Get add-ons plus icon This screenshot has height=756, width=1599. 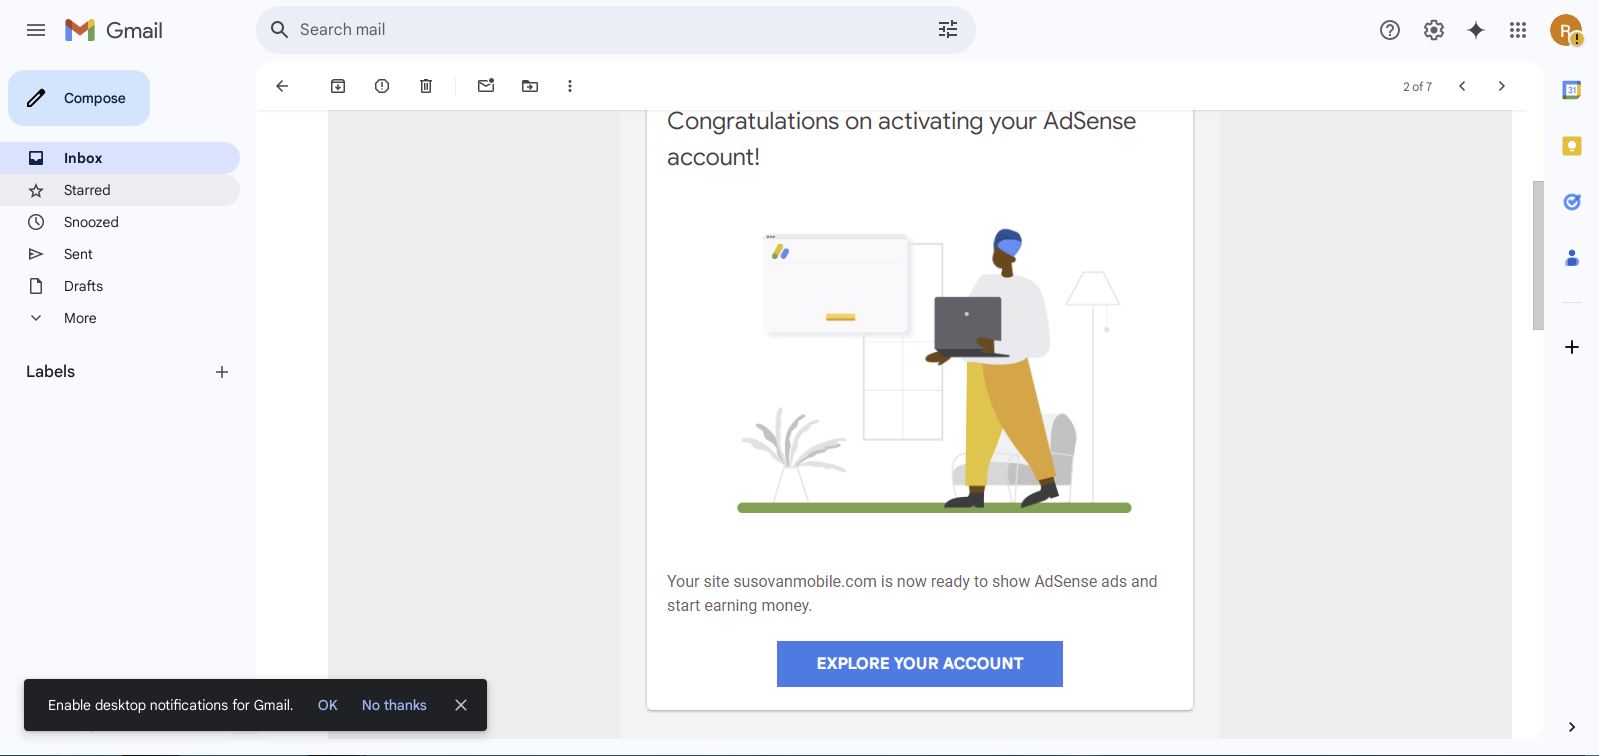[1572, 347]
